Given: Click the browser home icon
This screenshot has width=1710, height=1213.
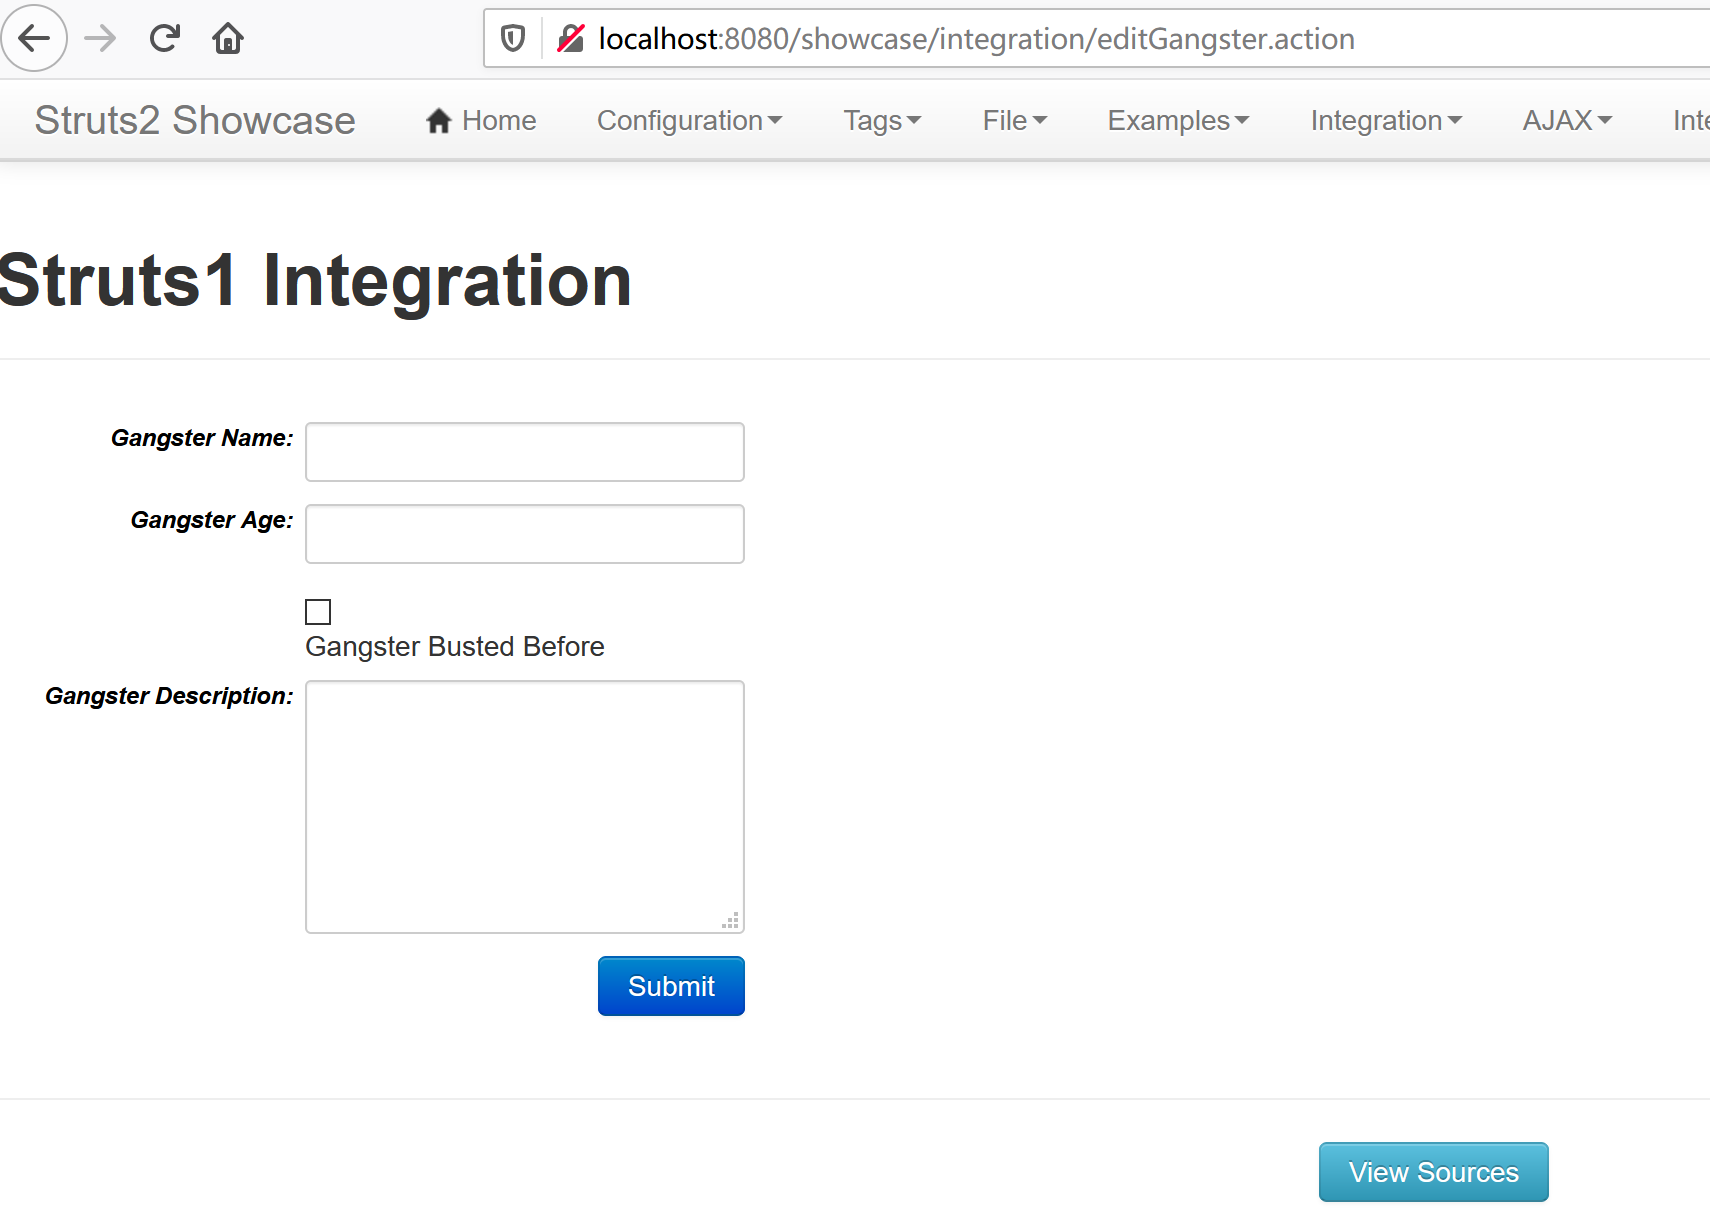Looking at the screenshot, I should 228,39.
